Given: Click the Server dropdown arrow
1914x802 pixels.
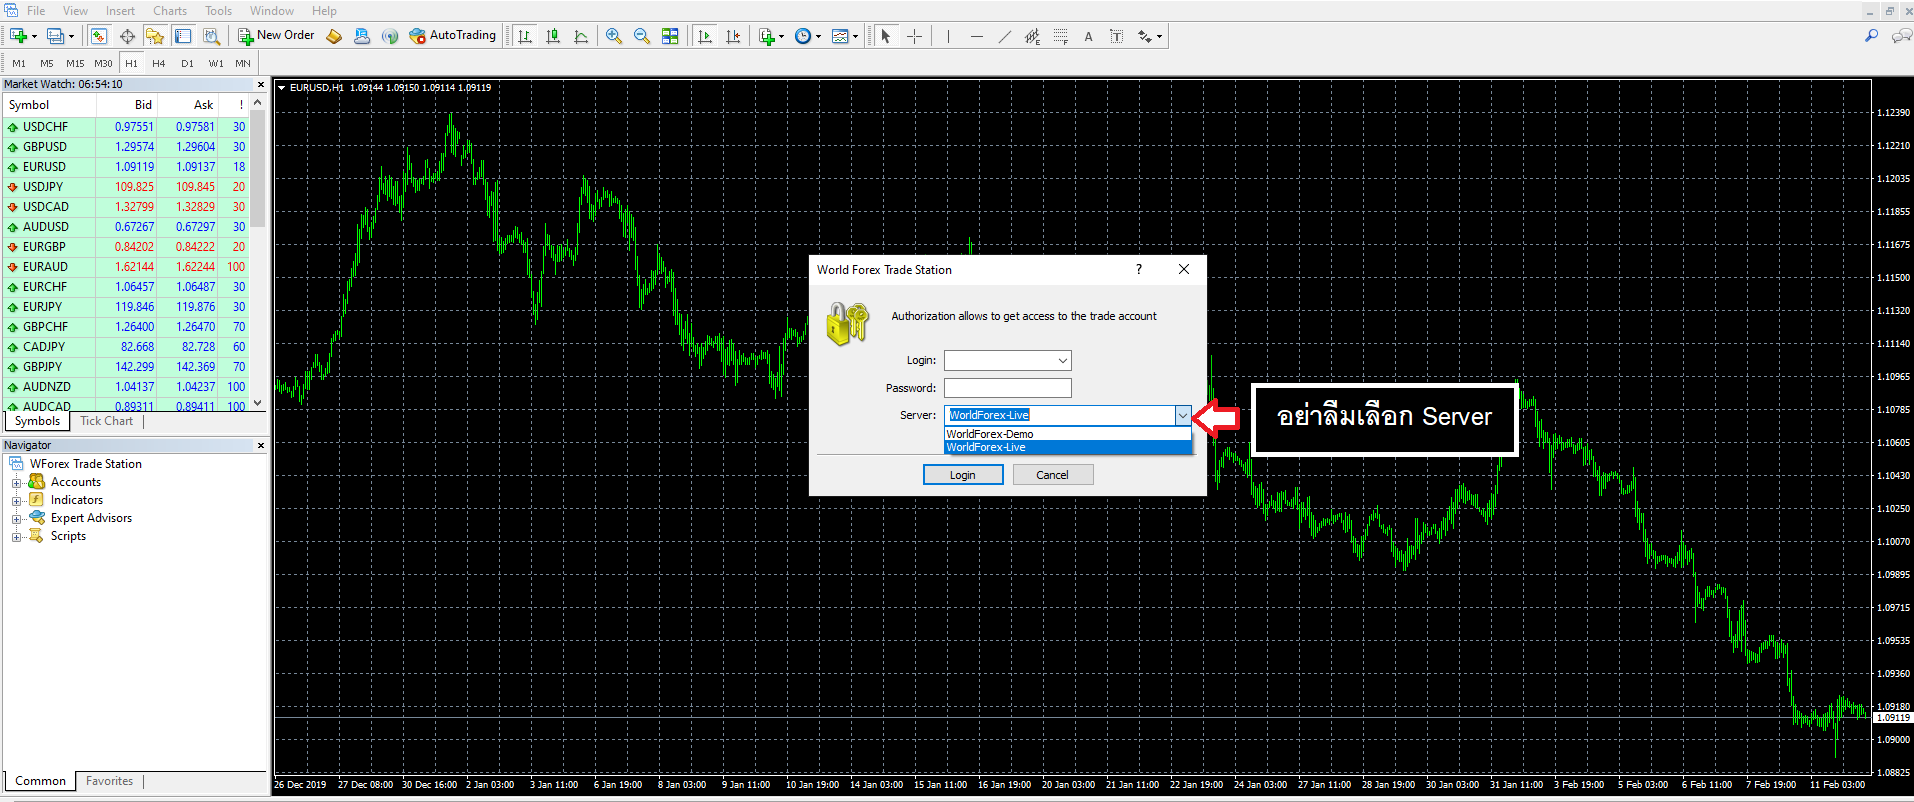Looking at the screenshot, I should coord(1183,415).
